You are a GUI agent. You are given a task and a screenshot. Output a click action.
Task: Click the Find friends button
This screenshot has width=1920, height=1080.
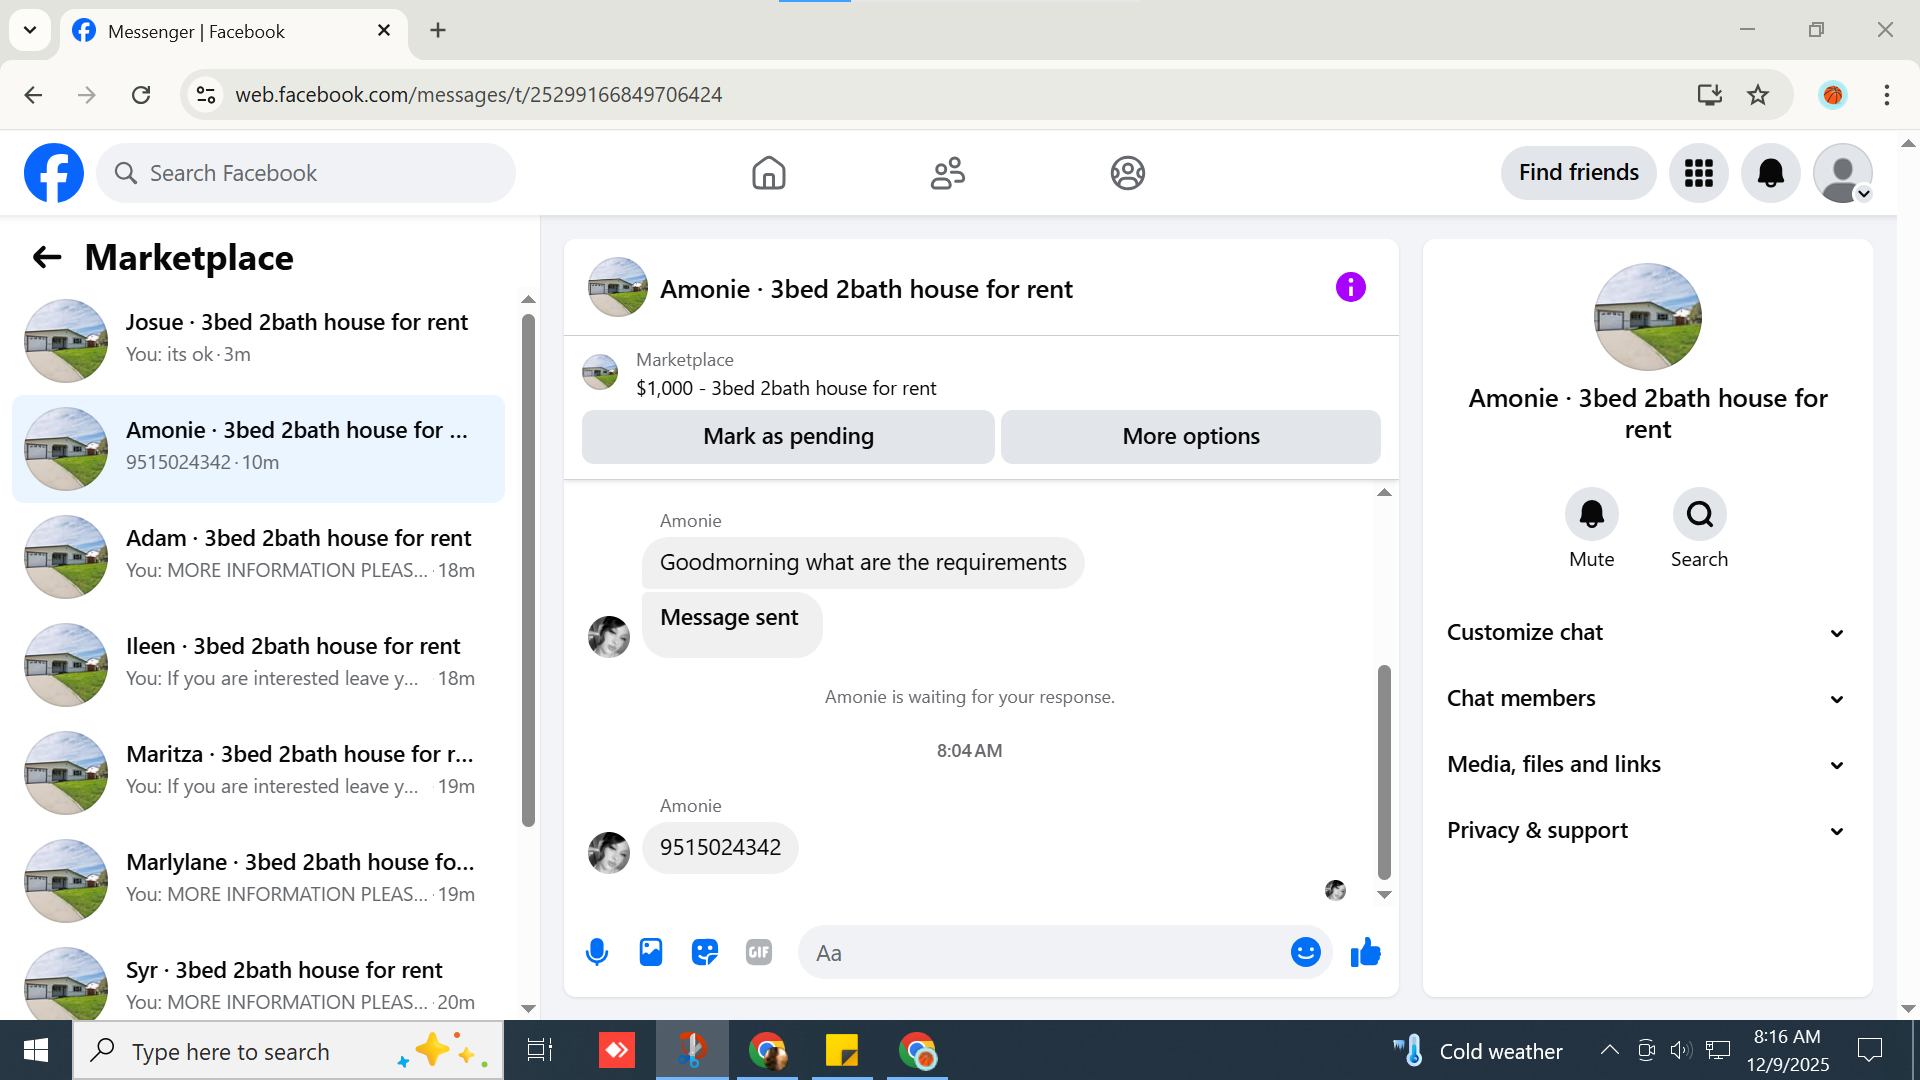pyautogui.click(x=1578, y=173)
